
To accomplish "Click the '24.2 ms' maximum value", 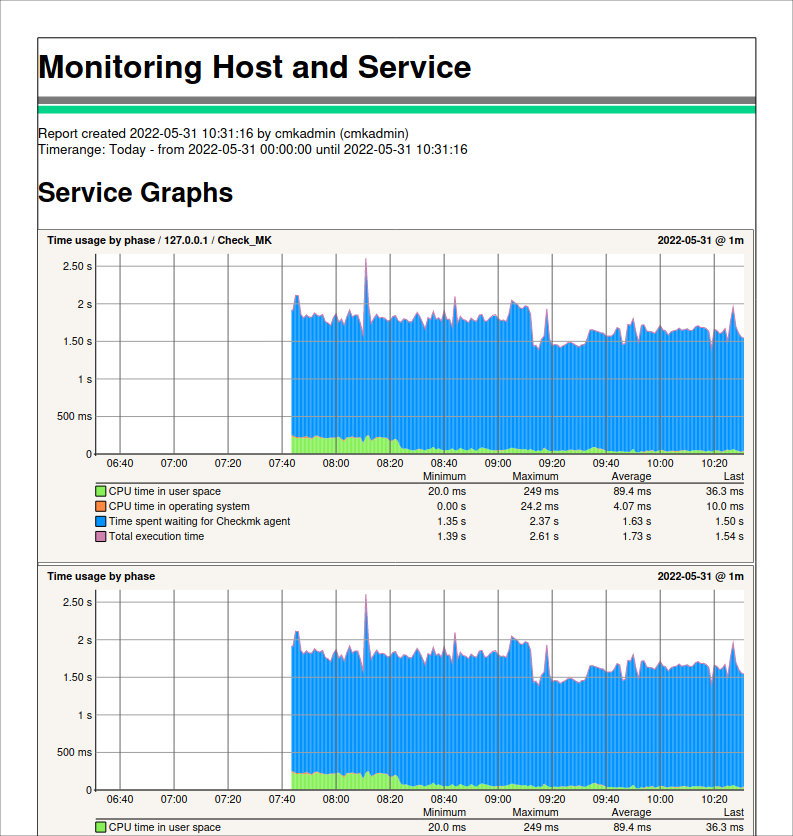I will (x=540, y=506).
